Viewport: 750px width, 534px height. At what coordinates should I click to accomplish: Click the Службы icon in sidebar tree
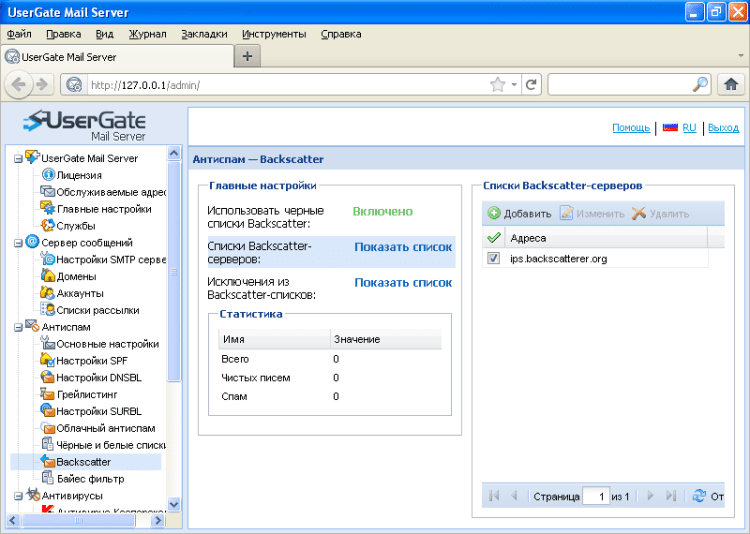[x=47, y=225]
